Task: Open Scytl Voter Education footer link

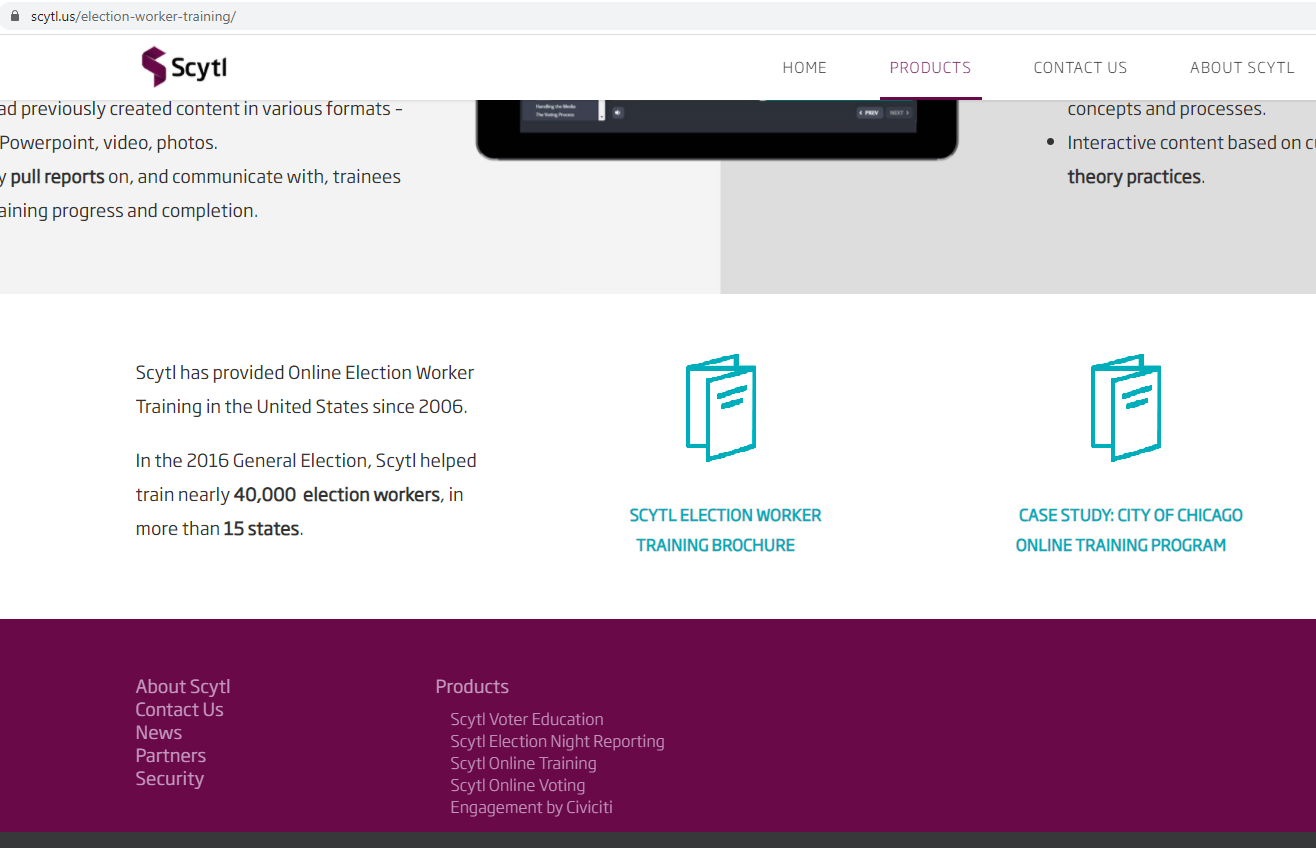Action: point(526,719)
